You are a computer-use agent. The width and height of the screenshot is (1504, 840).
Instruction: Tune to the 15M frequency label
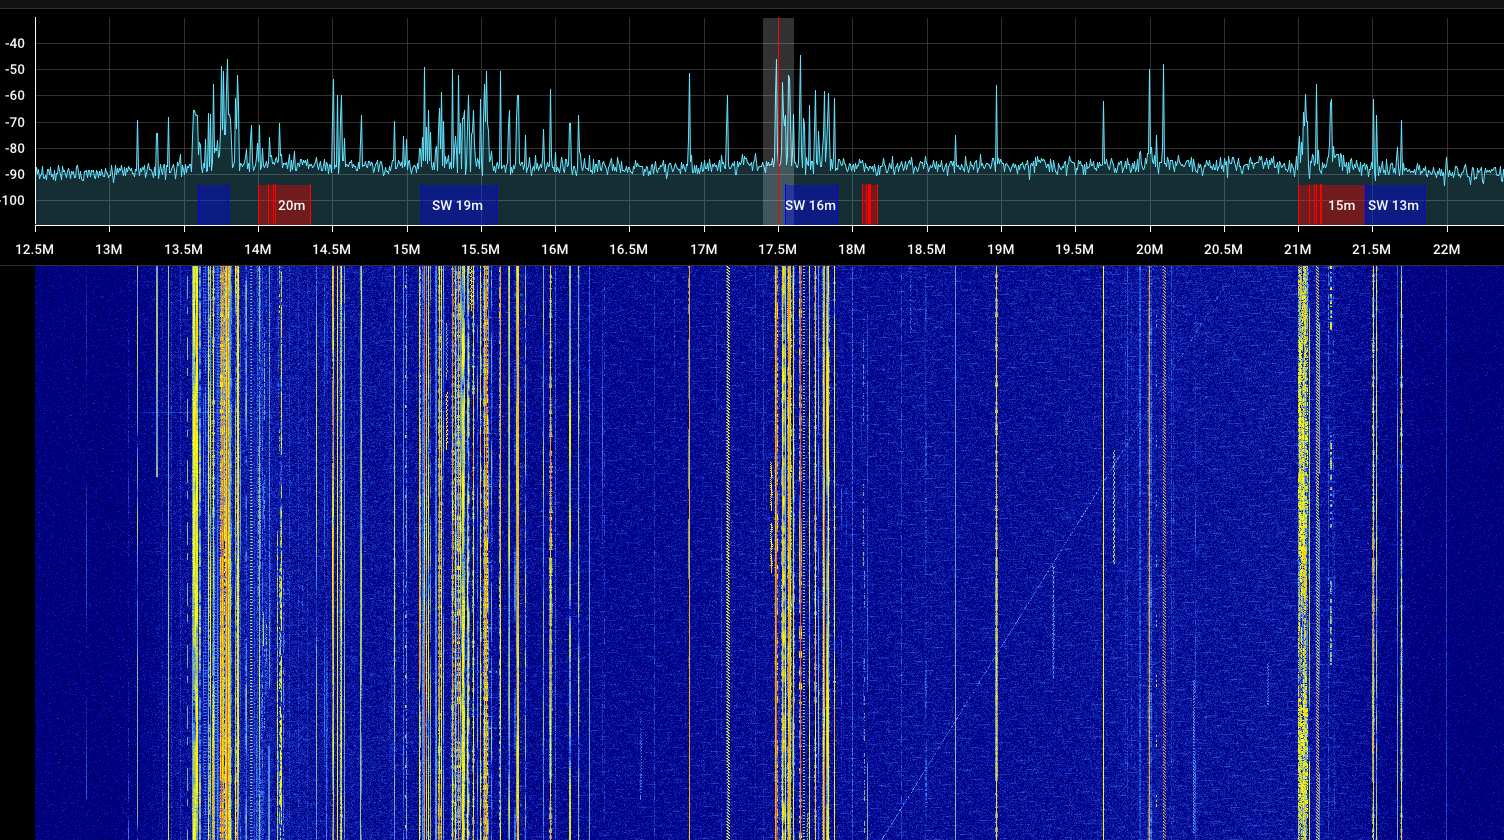point(406,249)
